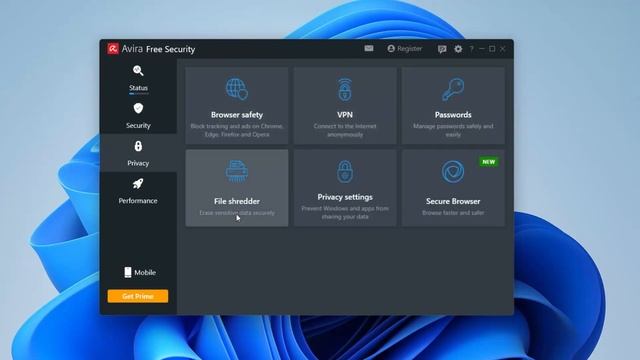Click the Browser safety globe icon
This screenshot has height=360, width=640.
point(237,89)
